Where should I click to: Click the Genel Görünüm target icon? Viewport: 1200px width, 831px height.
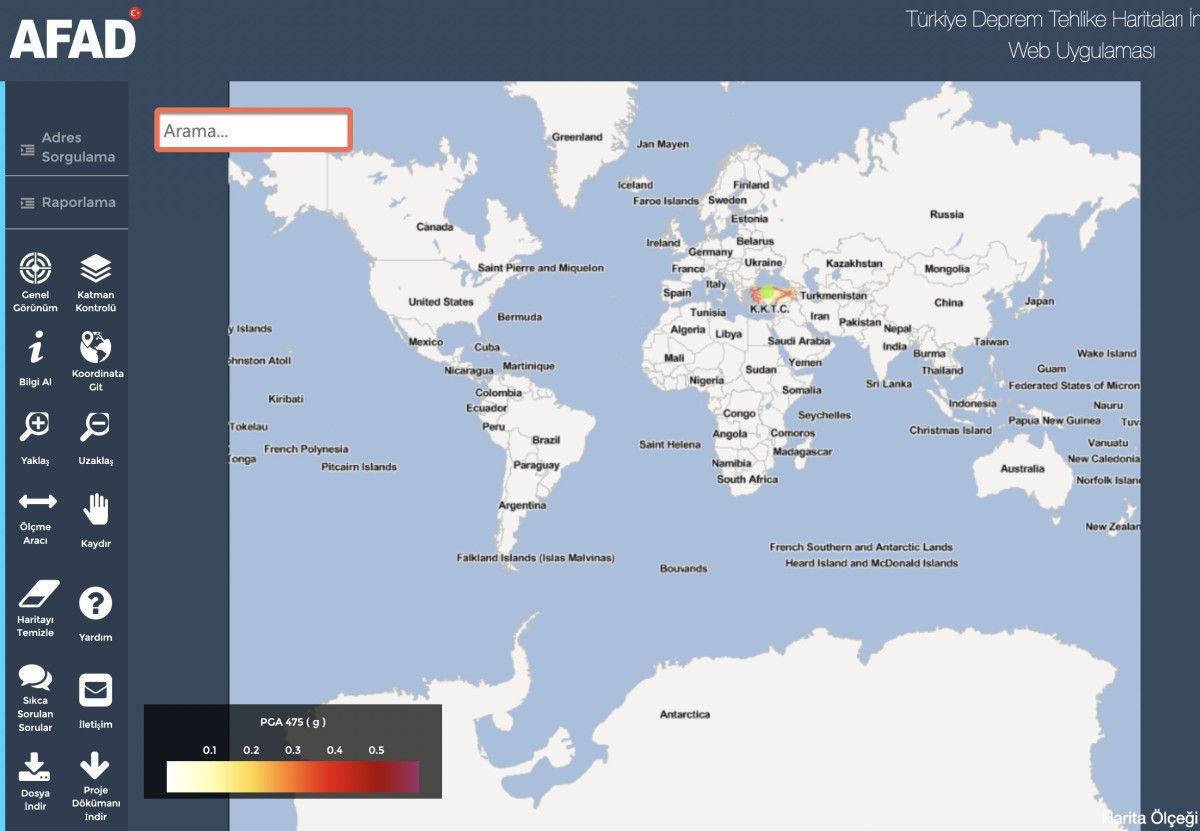(x=36, y=268)
